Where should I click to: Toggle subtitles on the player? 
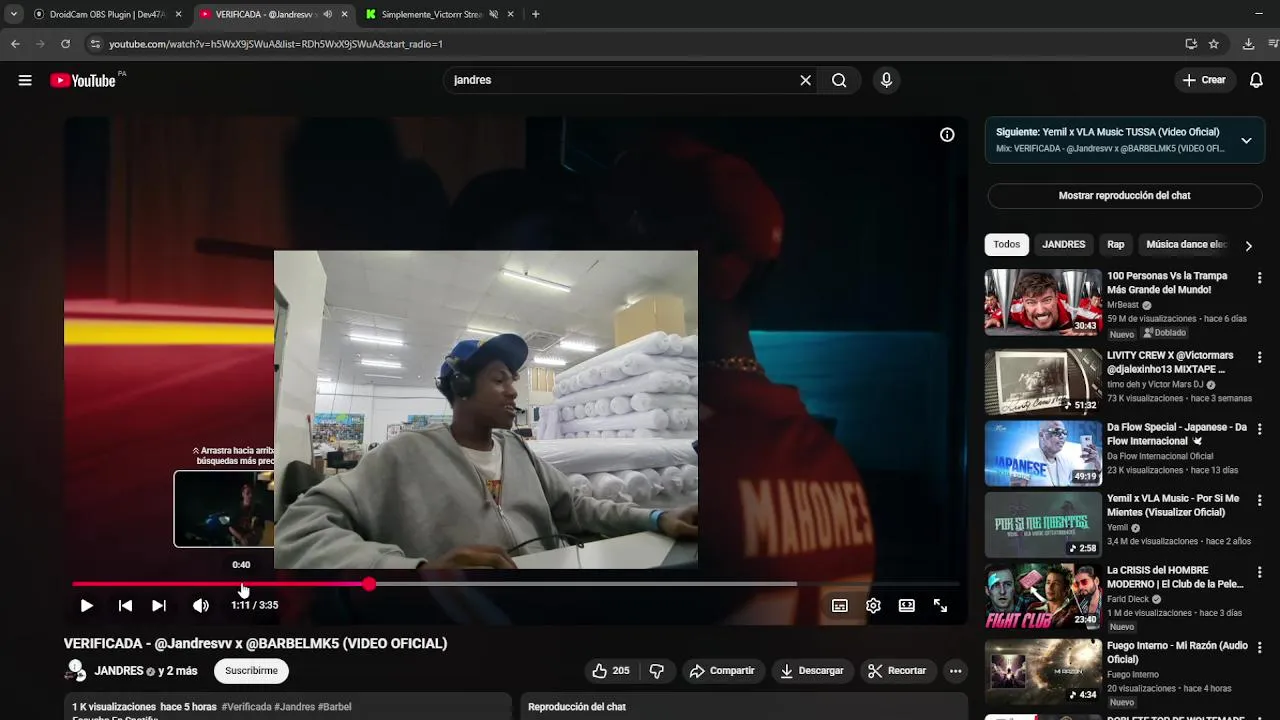tap(840, 605)
